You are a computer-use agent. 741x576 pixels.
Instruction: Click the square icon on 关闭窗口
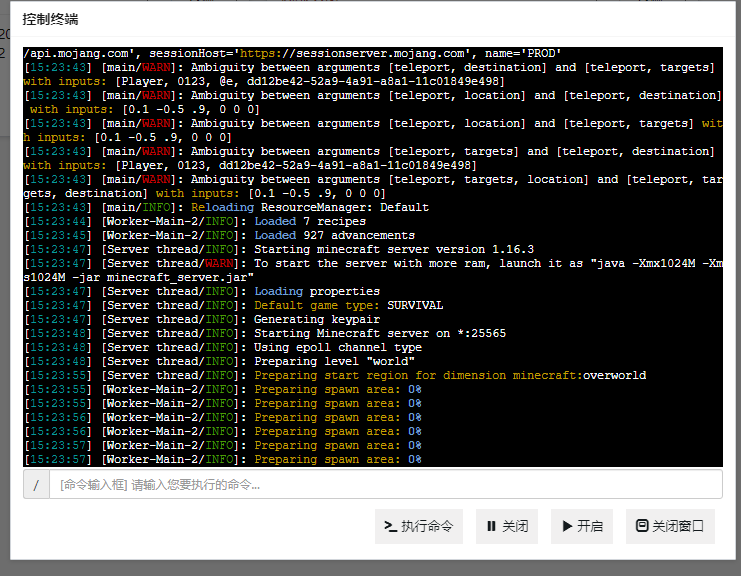click(642, 526)
